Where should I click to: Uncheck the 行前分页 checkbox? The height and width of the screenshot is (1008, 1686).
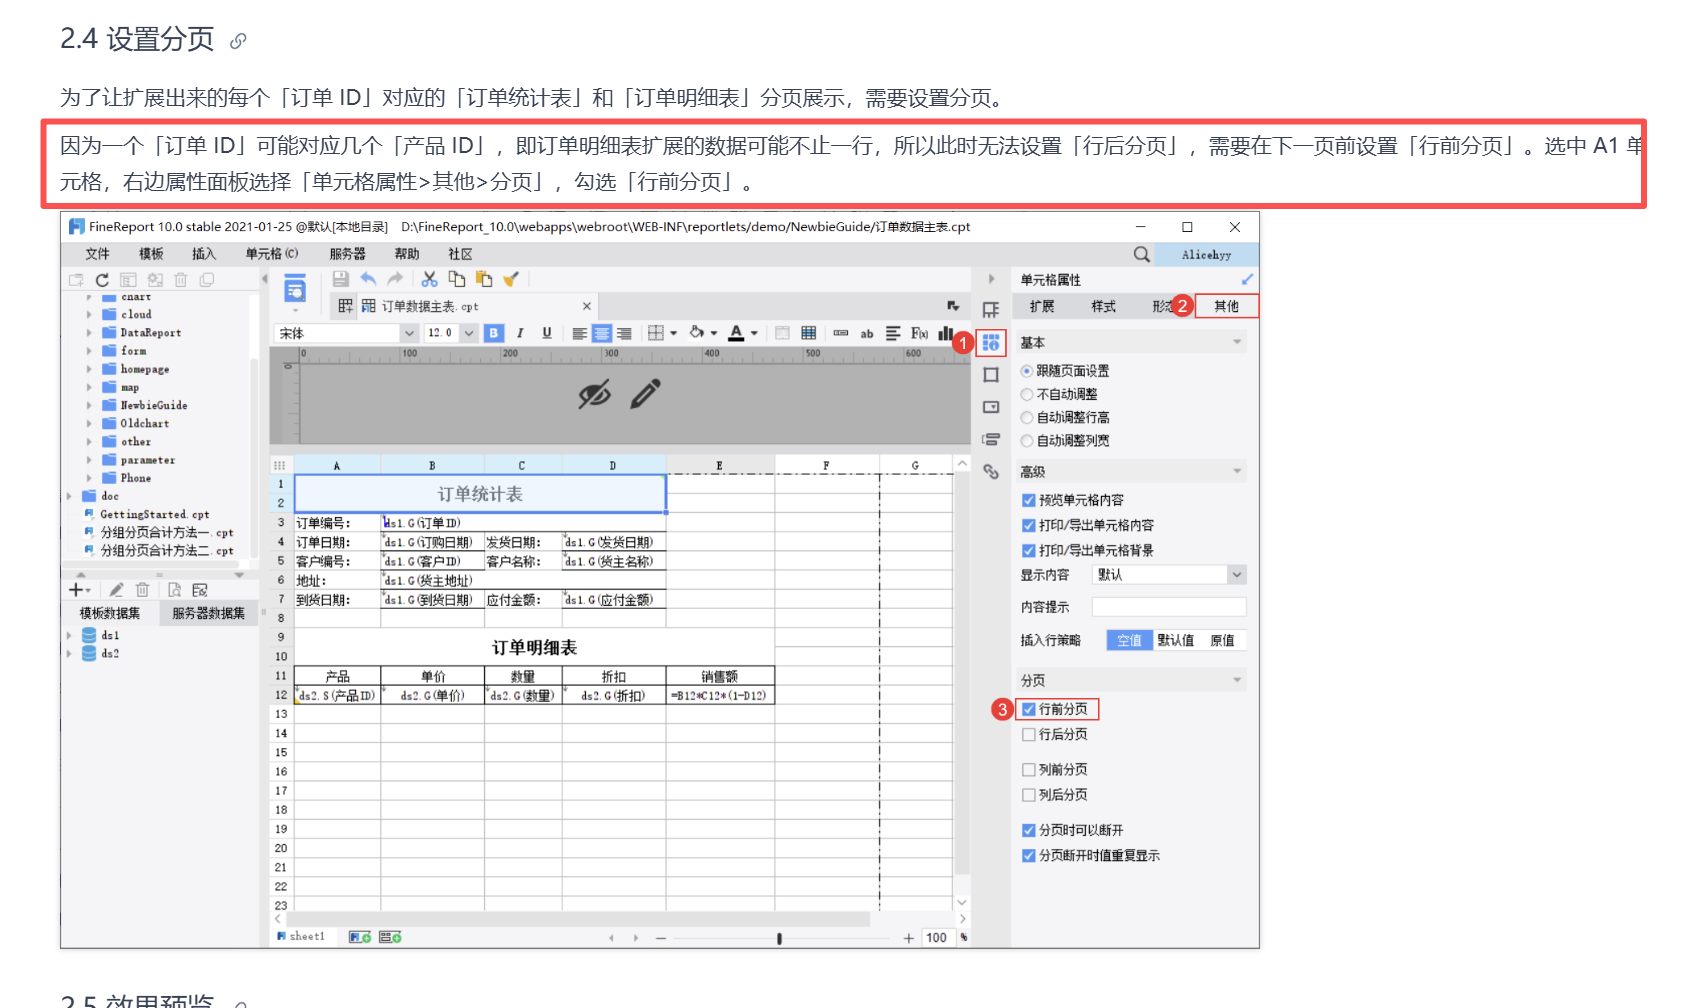pos(1028,709)
